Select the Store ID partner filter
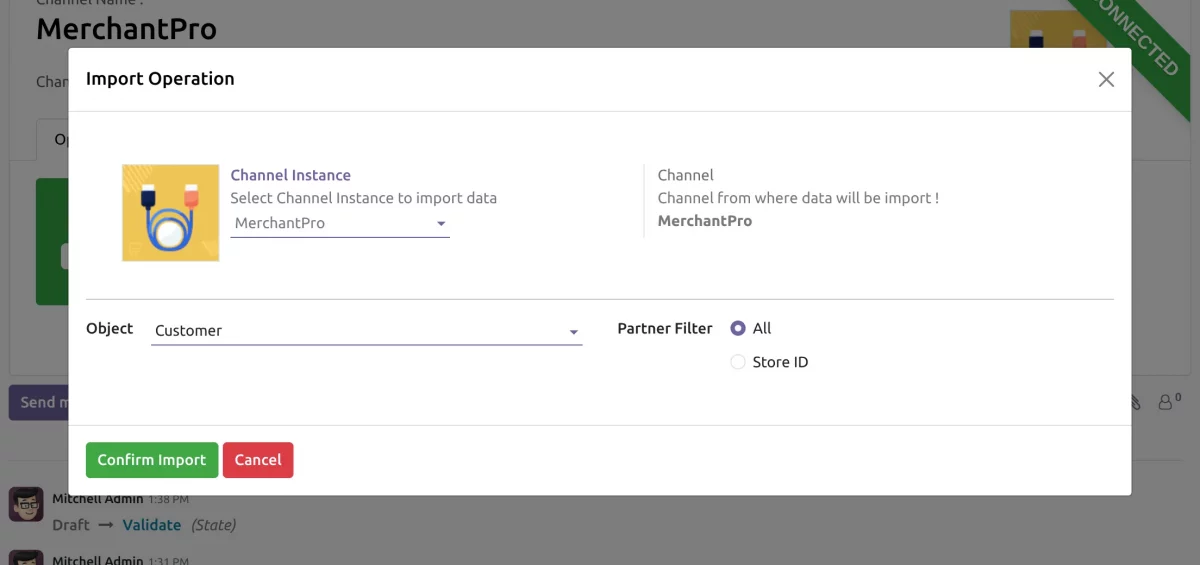The width and height of the screenshot is (1200, 565). [x=738, y=362]
